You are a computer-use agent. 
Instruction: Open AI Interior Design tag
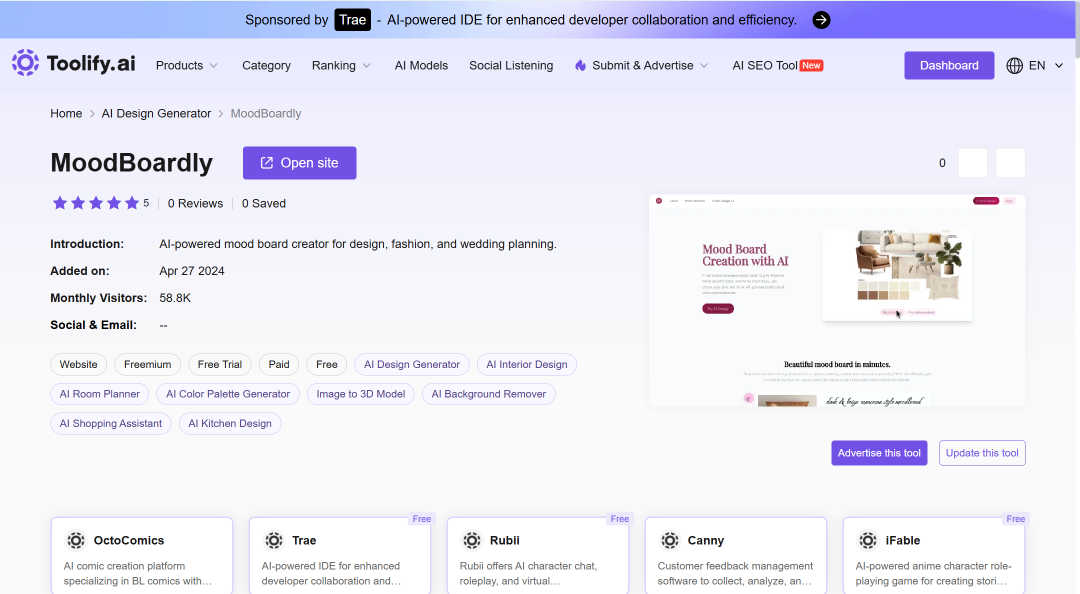[x=527, y=365]
